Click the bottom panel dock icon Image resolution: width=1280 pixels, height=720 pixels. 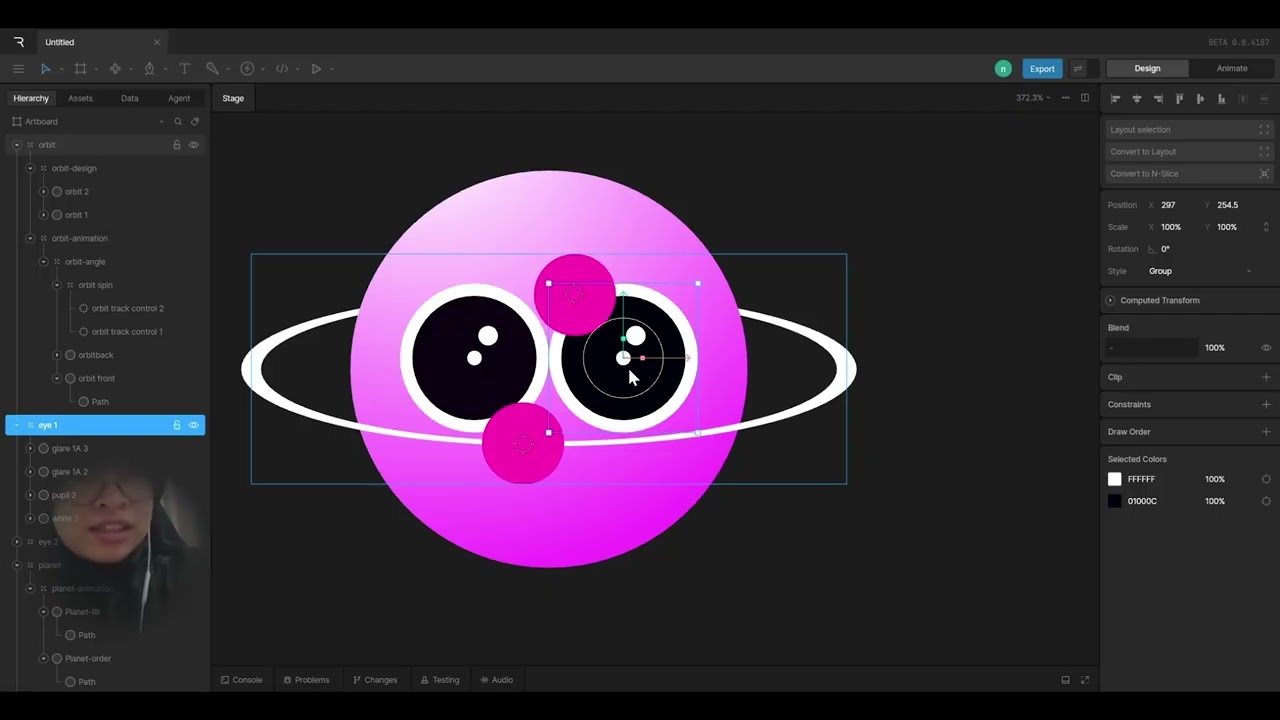click(1065, 680)
